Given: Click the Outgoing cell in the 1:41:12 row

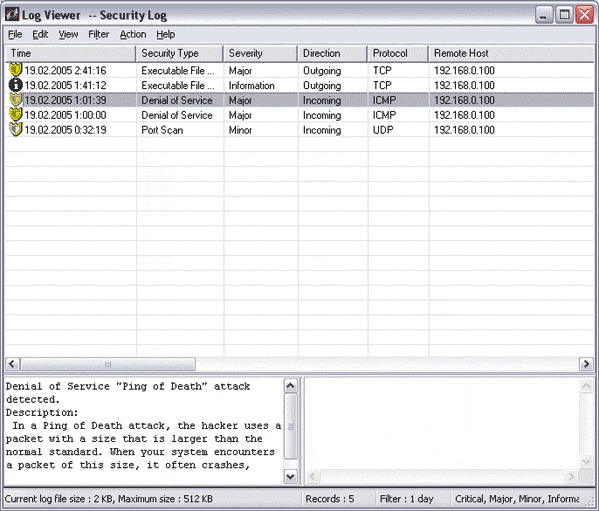Looking at the screenshot, I should point(322,85).
